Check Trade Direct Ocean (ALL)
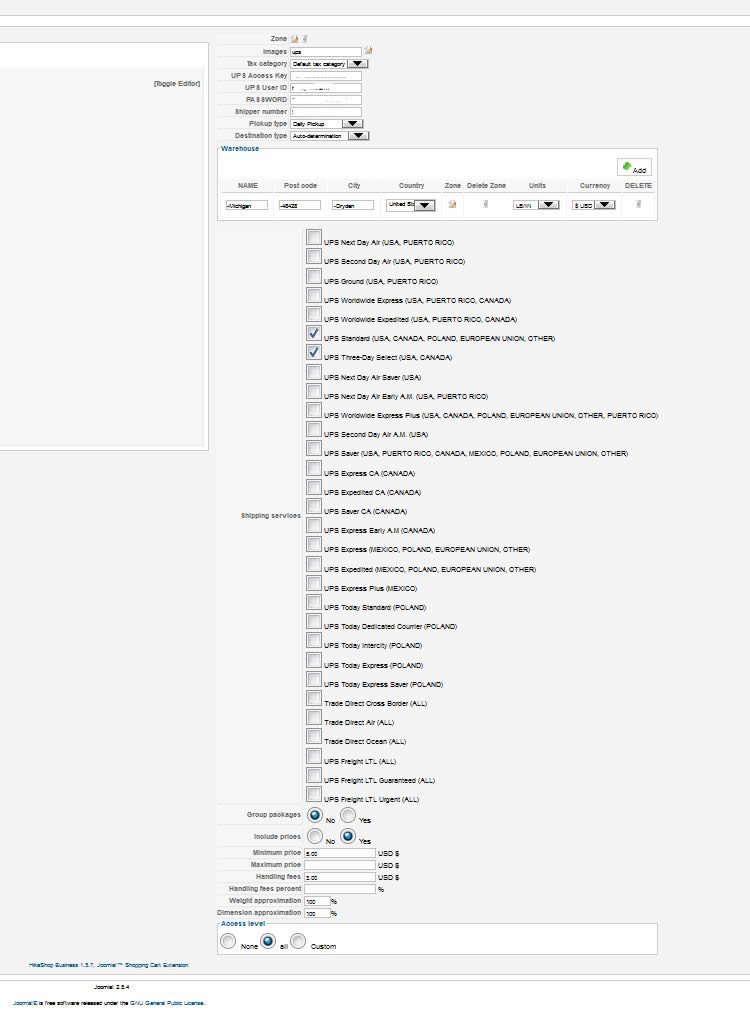The height and width of the screenshot is (1014, 750). coord(314,736)
